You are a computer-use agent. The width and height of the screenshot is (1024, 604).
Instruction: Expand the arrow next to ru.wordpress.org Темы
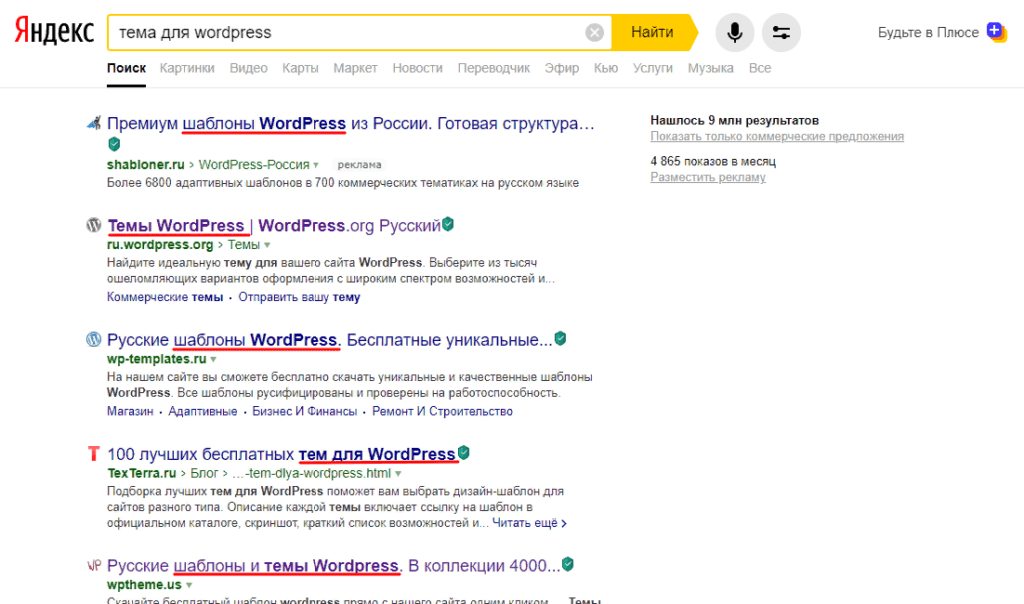[267, 246]
